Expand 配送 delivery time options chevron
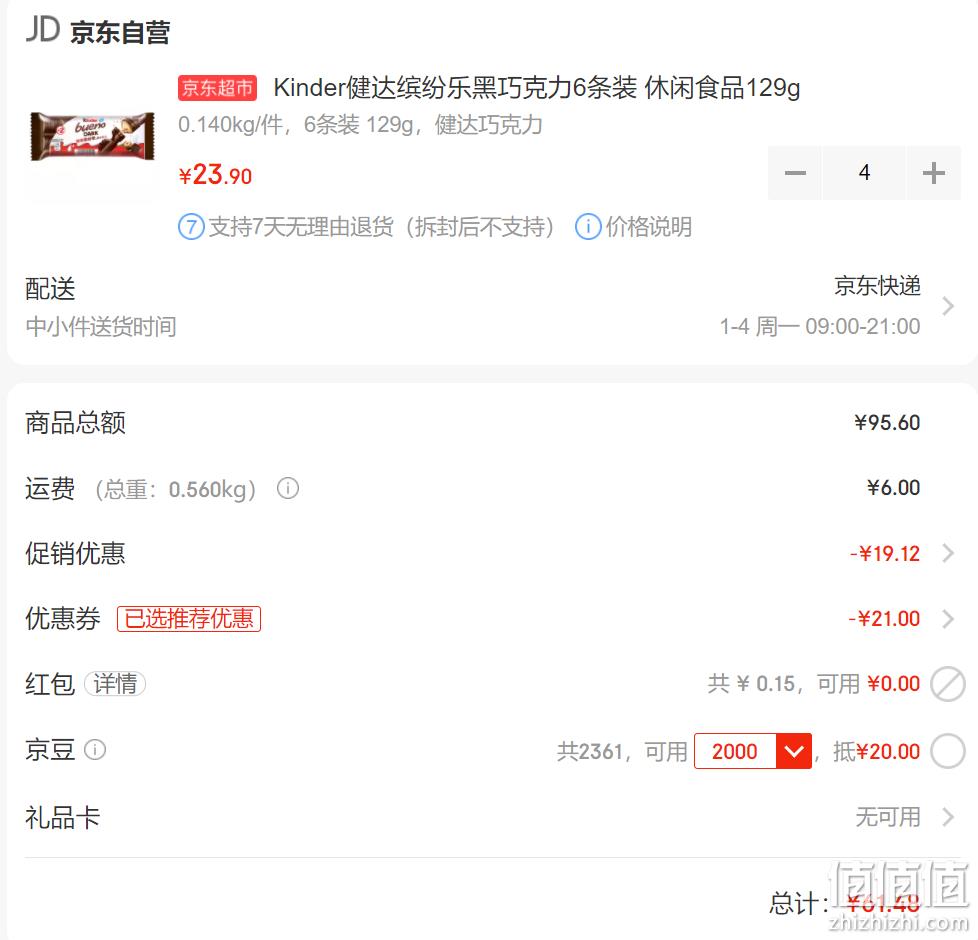978x940 pixels. (x=948, y=306)
